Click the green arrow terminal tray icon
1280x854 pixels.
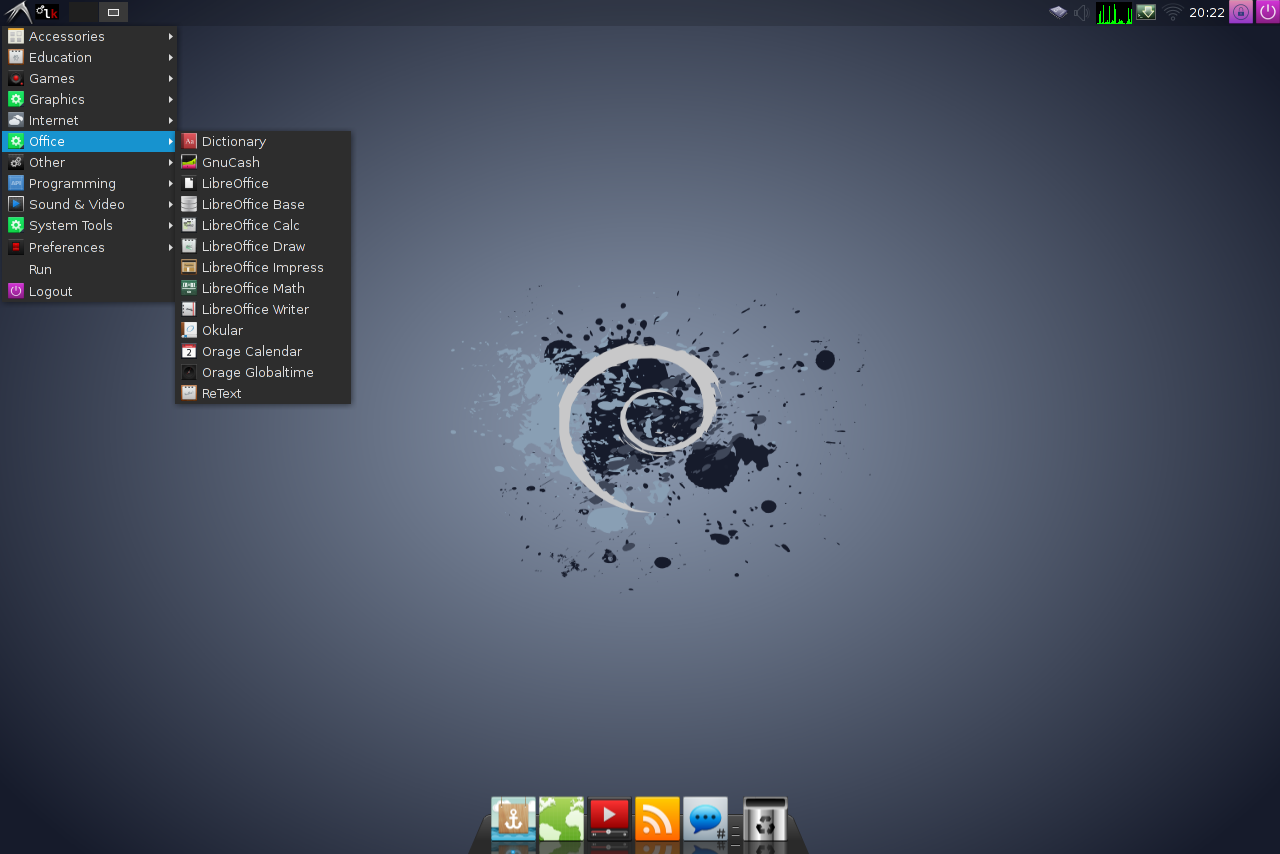(x=1146, y=12)
